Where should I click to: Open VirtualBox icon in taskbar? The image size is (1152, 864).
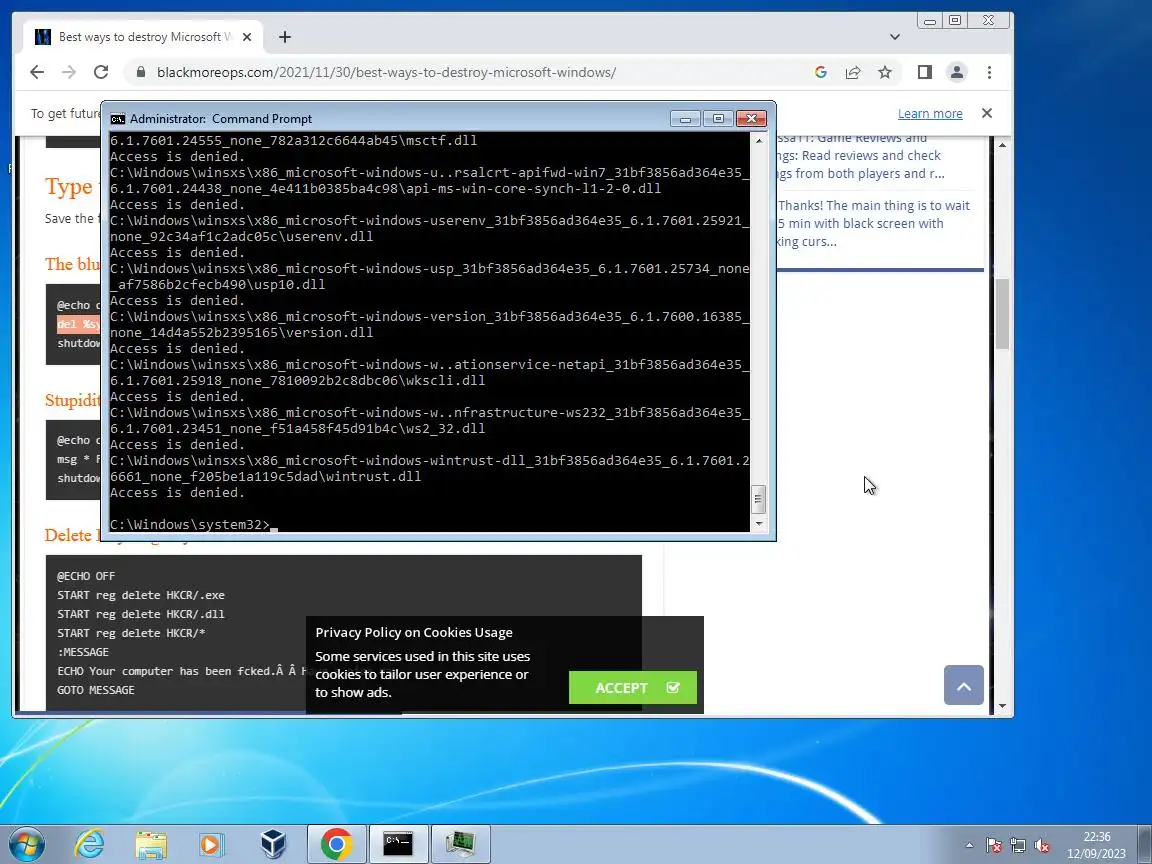click(273, 844)
